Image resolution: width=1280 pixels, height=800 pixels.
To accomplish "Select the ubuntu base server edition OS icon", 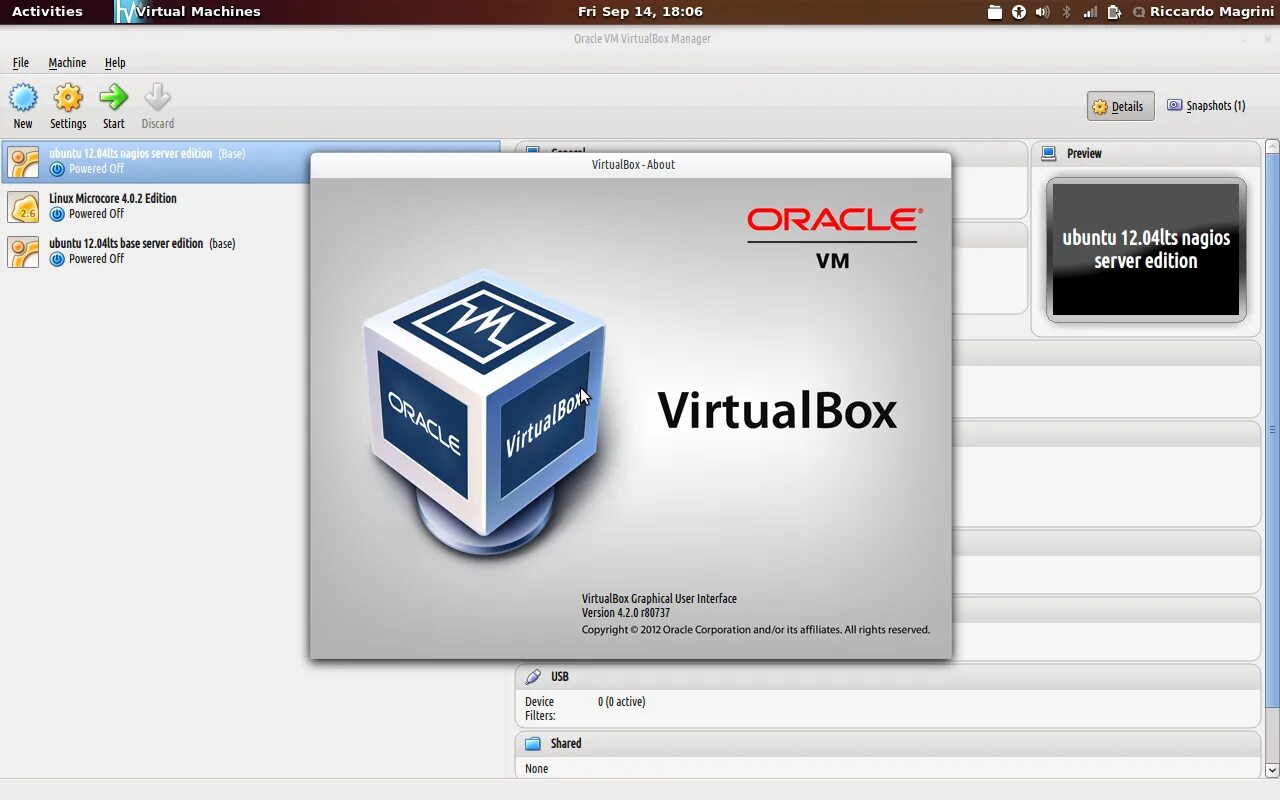I will pos(23,251).
